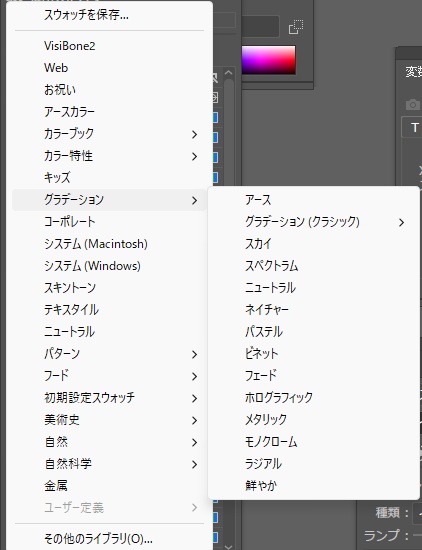Image resolution: width=422 pixels, height=550 pixels.
Task: Expand the 自然科学 submenu
Action: [109, 464]
